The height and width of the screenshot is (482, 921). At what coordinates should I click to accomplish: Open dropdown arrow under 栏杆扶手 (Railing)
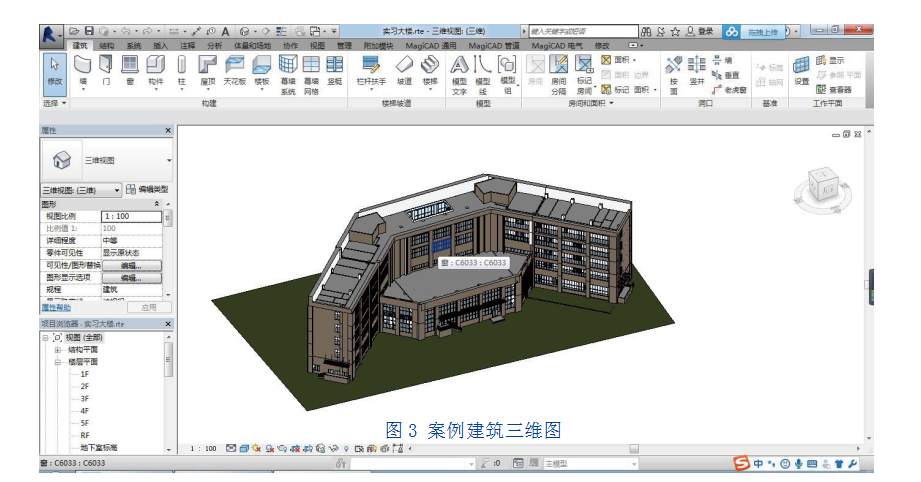tap(371, 90)
